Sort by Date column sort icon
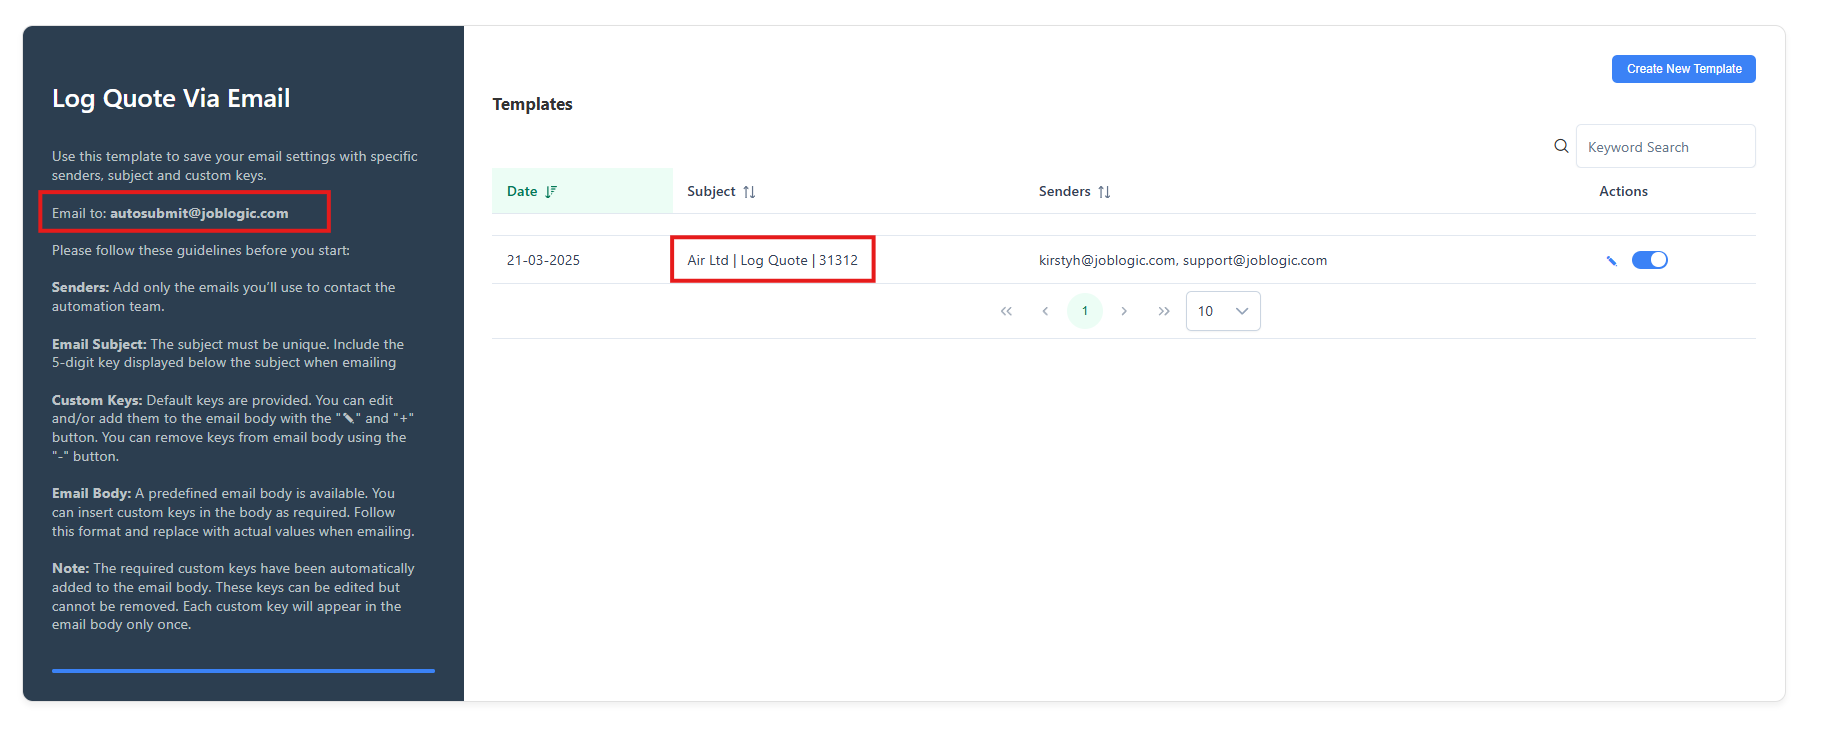The image size is (1831, 743). tap(551, 191)
